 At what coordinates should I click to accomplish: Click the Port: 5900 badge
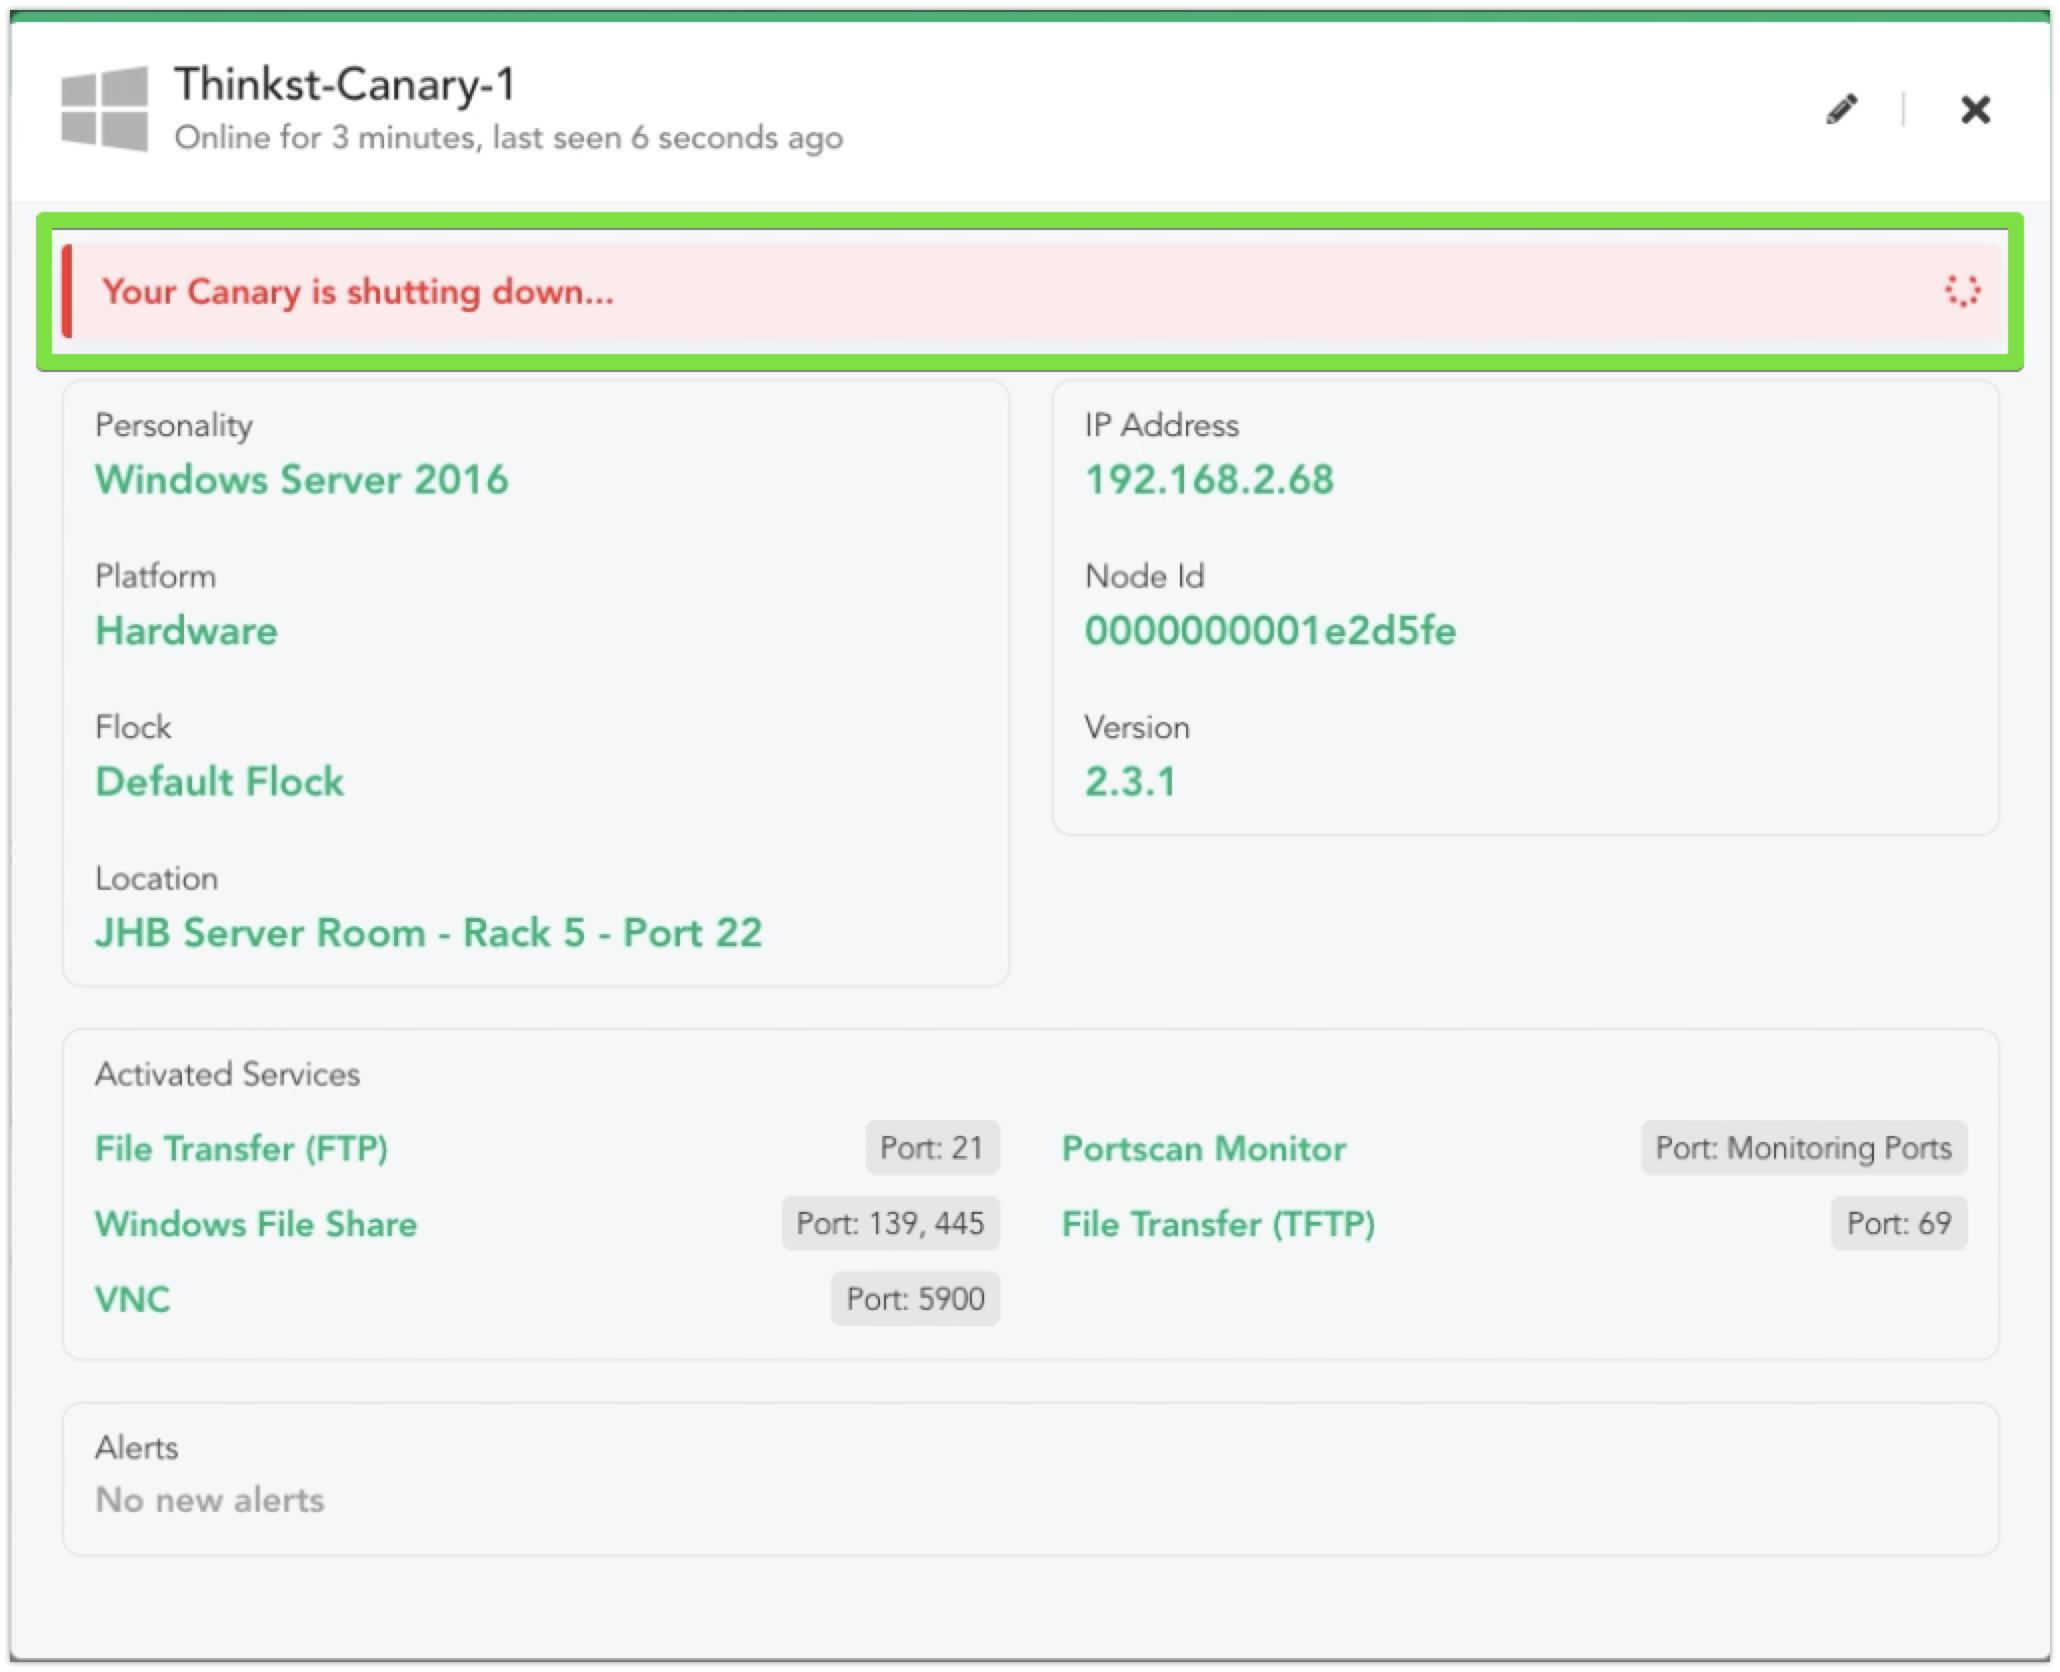[x=915, y=1300]
